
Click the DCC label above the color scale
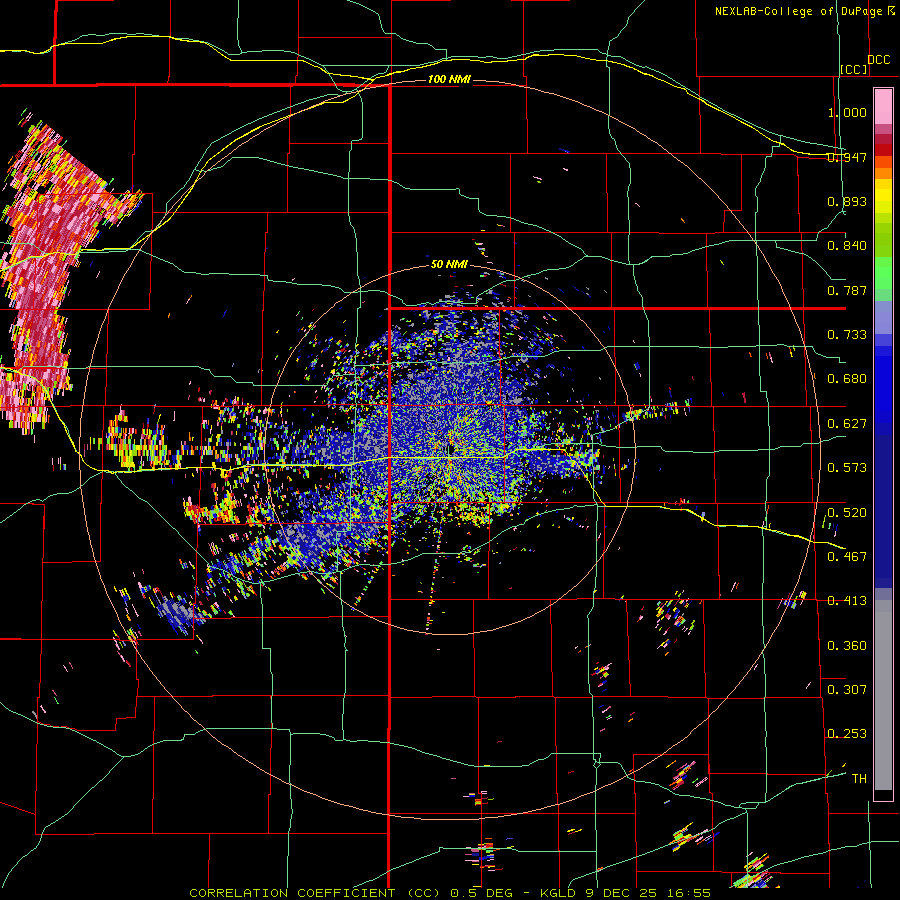(x=878, y=60)
